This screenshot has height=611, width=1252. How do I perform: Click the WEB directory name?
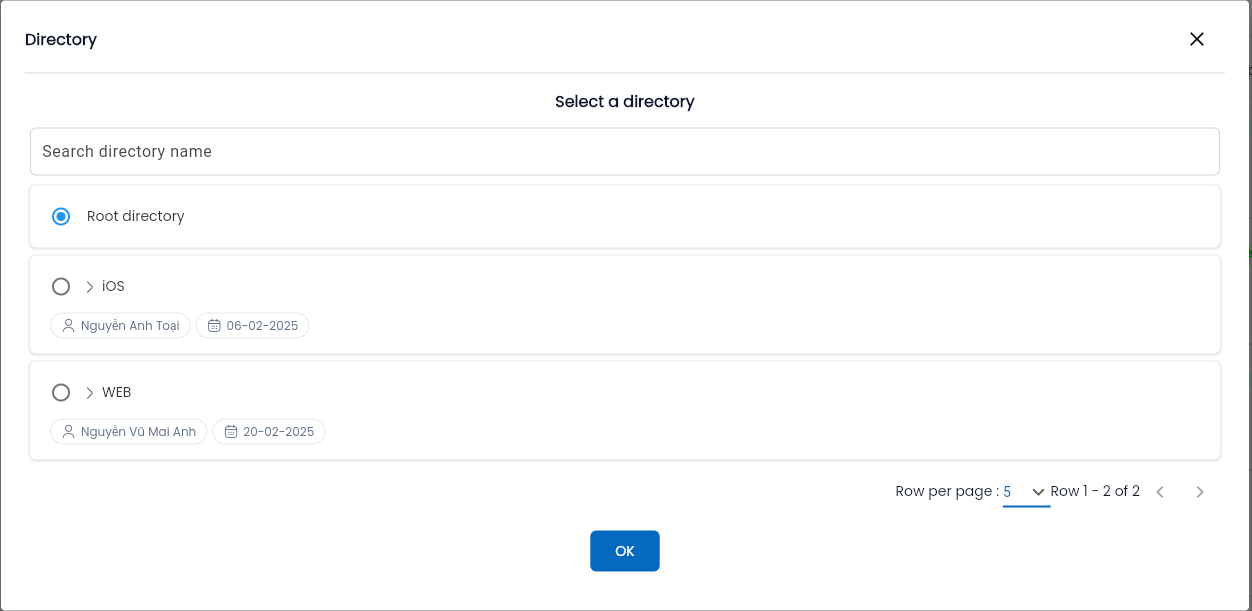point(117,392)
